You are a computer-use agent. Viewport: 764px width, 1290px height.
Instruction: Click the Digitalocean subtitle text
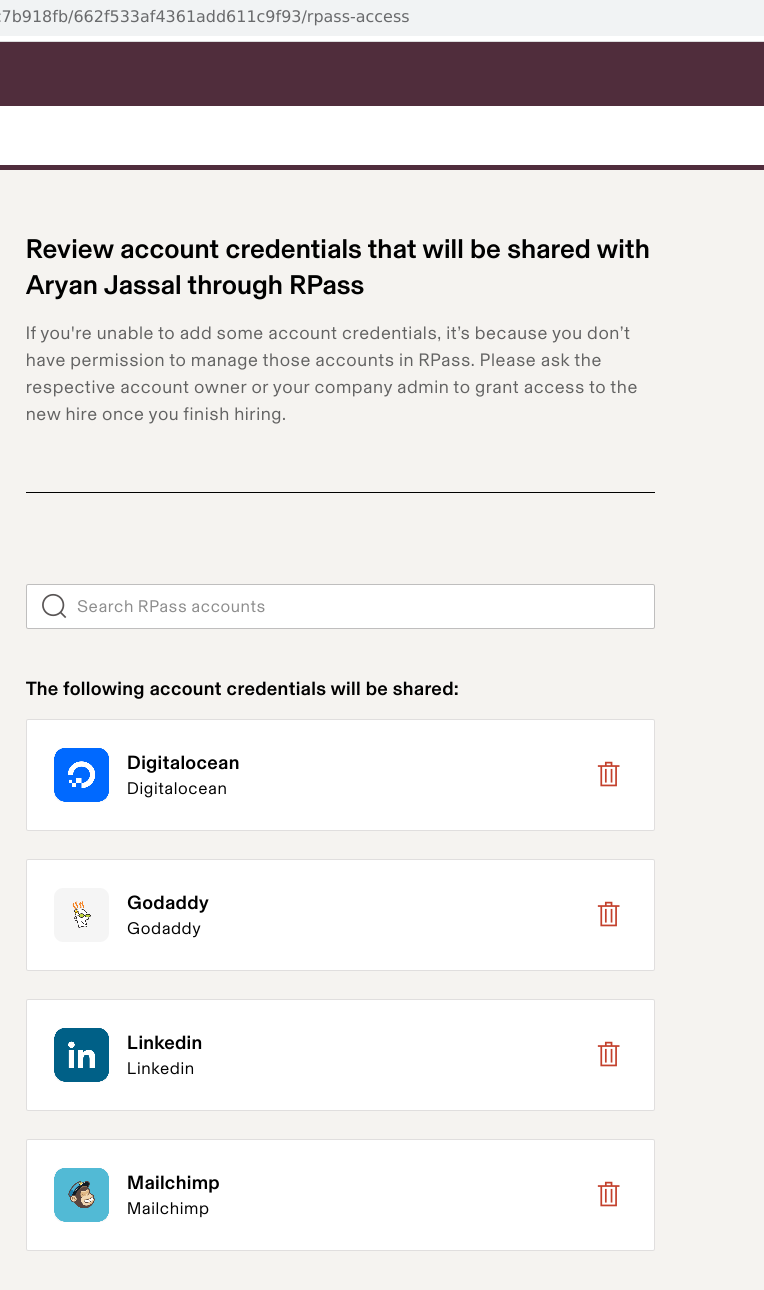point(177,789)
